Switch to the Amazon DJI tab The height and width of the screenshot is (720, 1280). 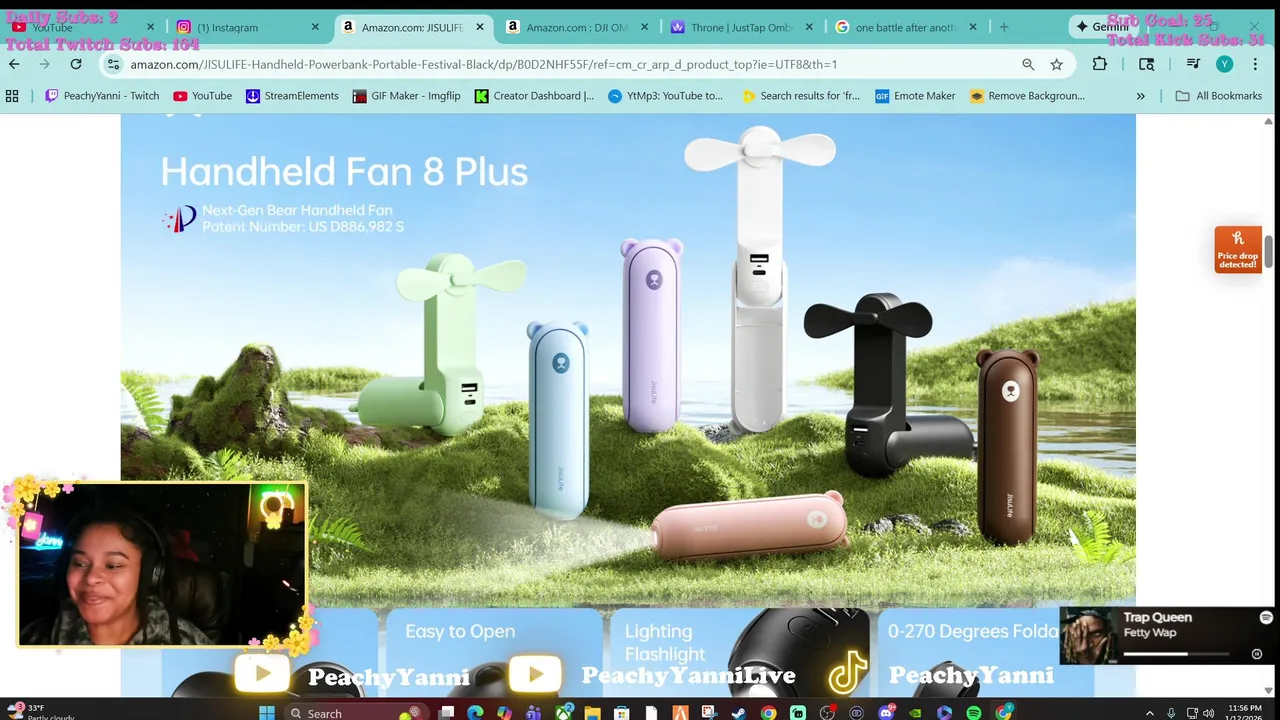(x=575, y=28)
